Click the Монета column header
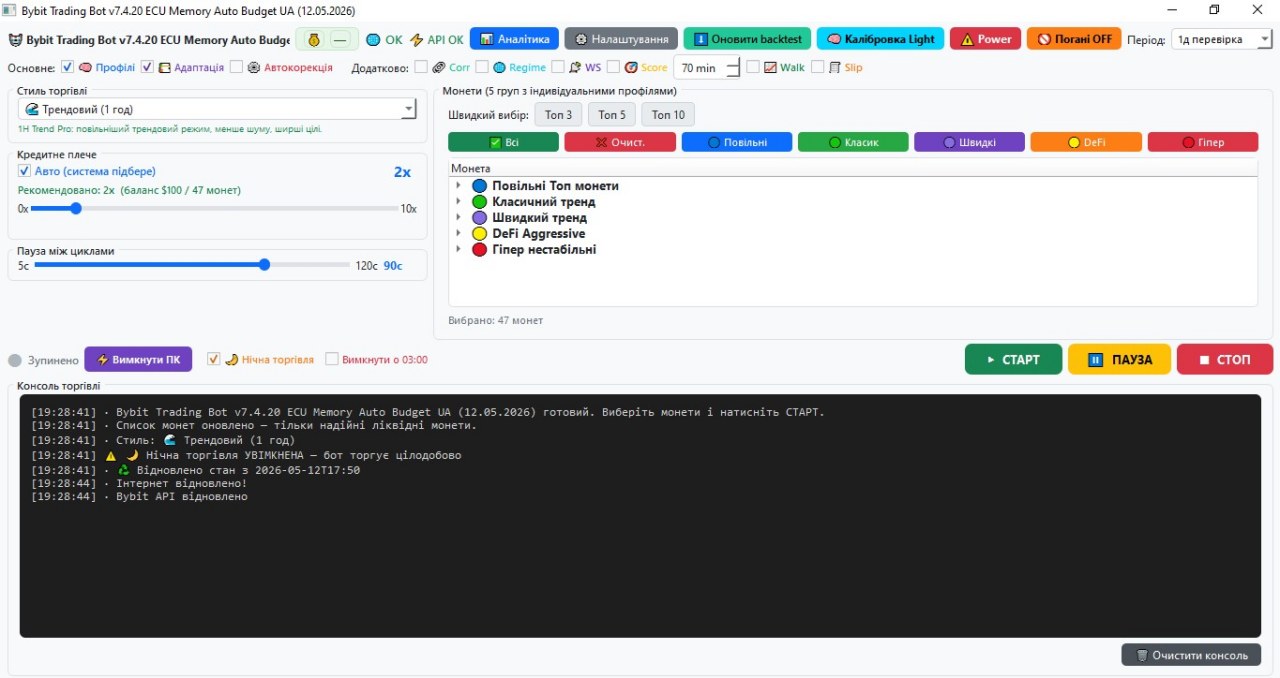Viewport: 1280px width, 678px height. [853, 168]
